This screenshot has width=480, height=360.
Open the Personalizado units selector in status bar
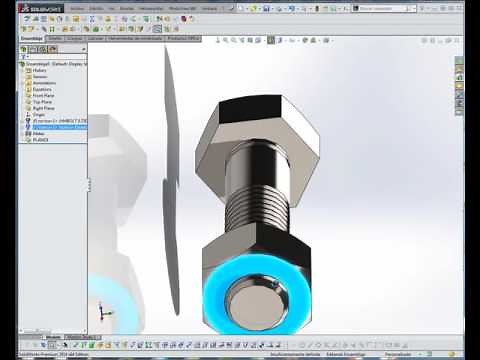coord(398,354)
